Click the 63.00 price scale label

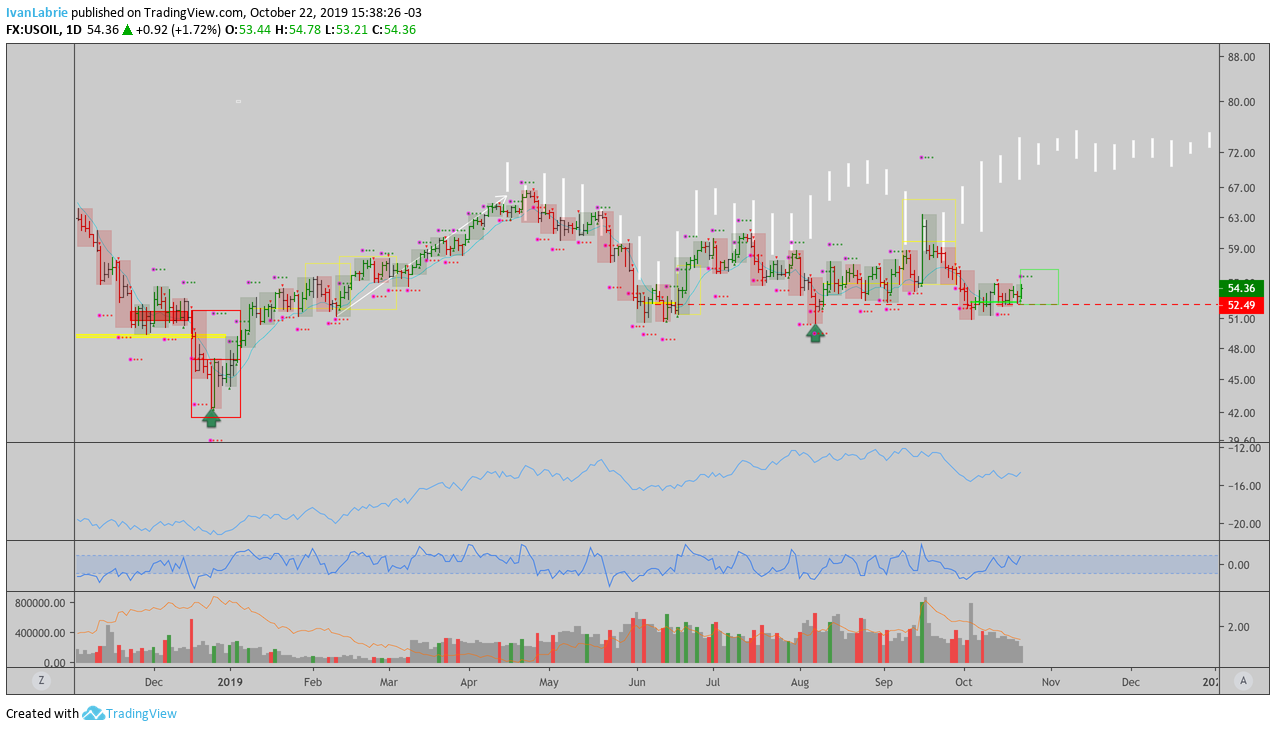(x=1242, y=218)
